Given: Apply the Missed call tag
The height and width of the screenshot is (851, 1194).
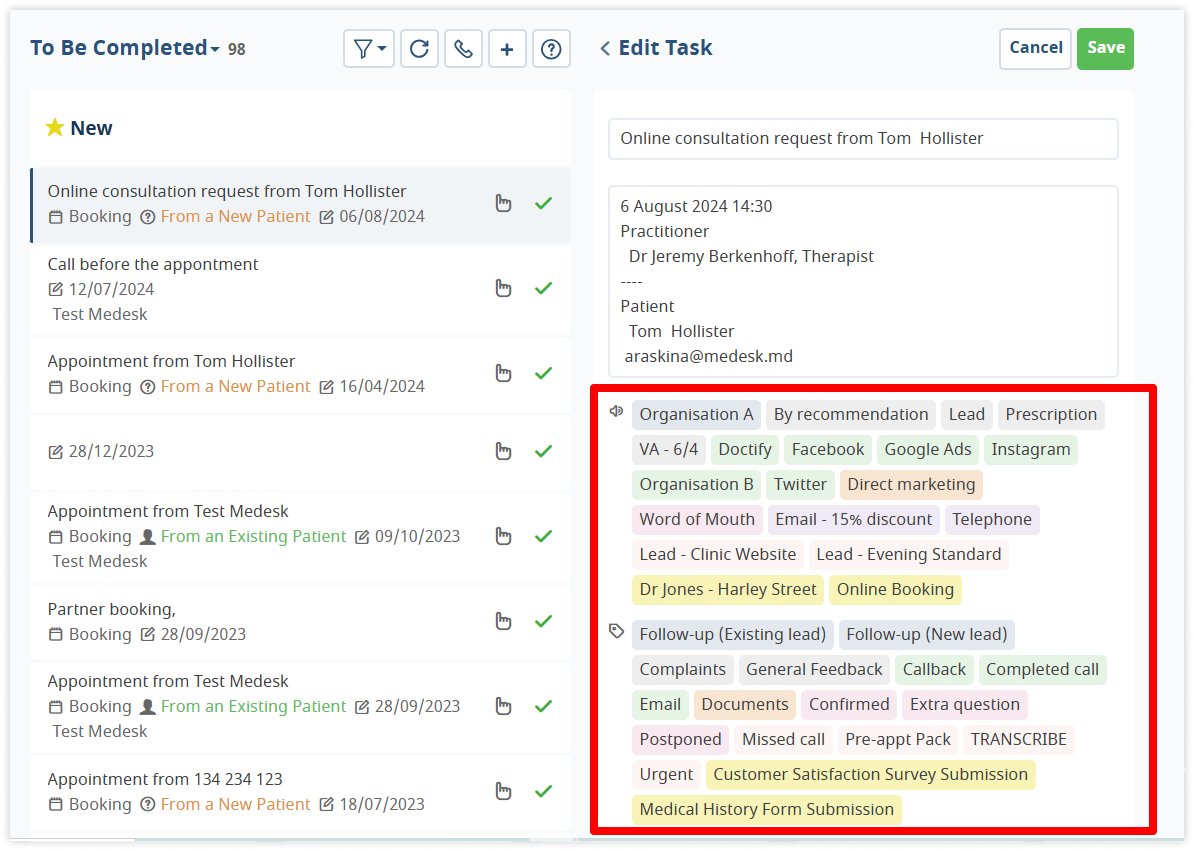Looking at the screenshot, I should tap(783, 740).
